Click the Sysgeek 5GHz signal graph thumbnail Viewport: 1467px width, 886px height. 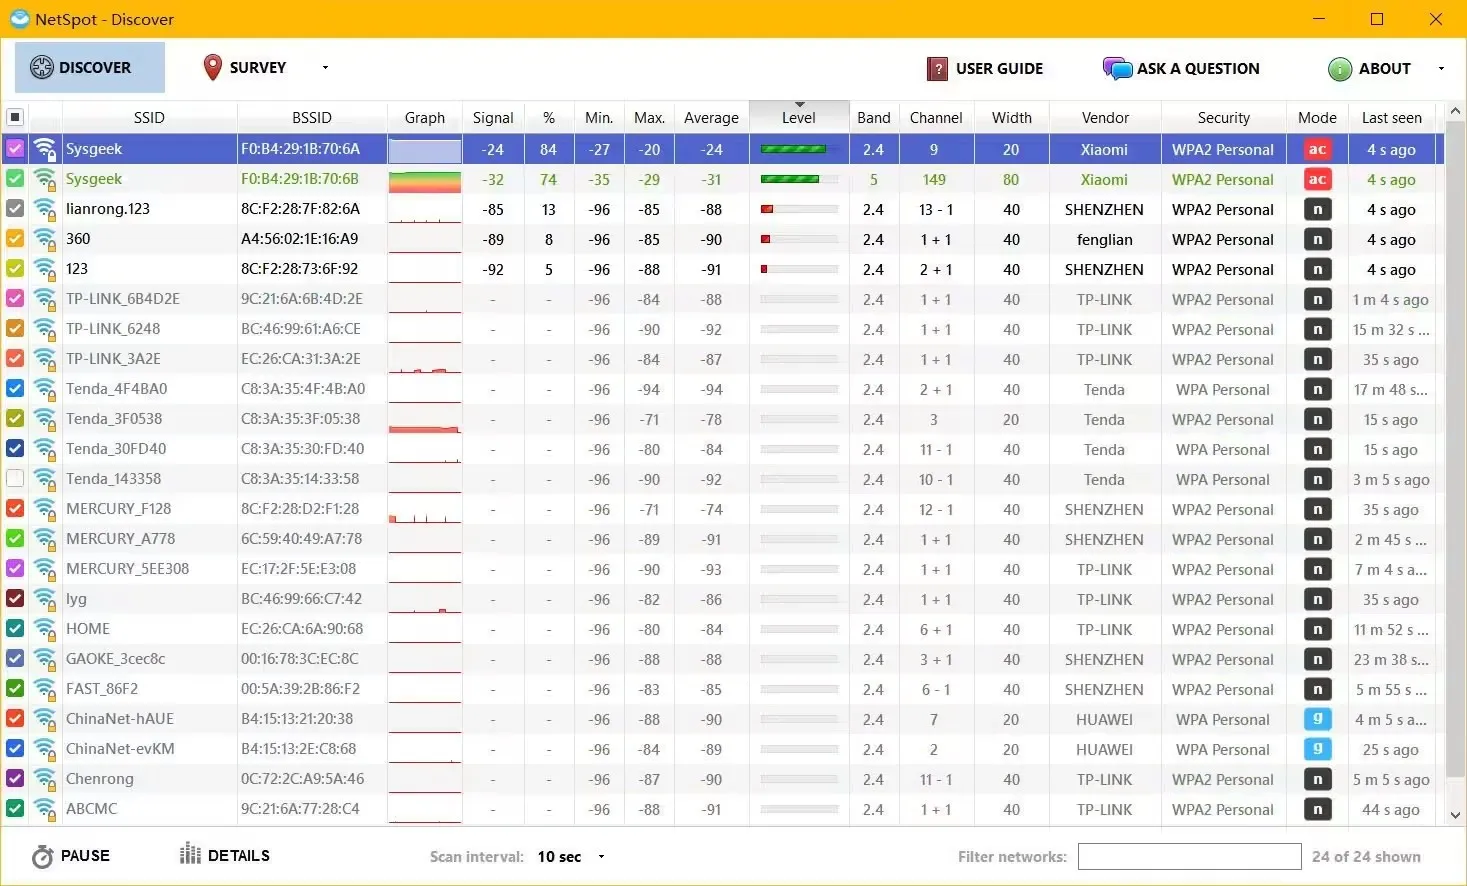click(425, 180)
